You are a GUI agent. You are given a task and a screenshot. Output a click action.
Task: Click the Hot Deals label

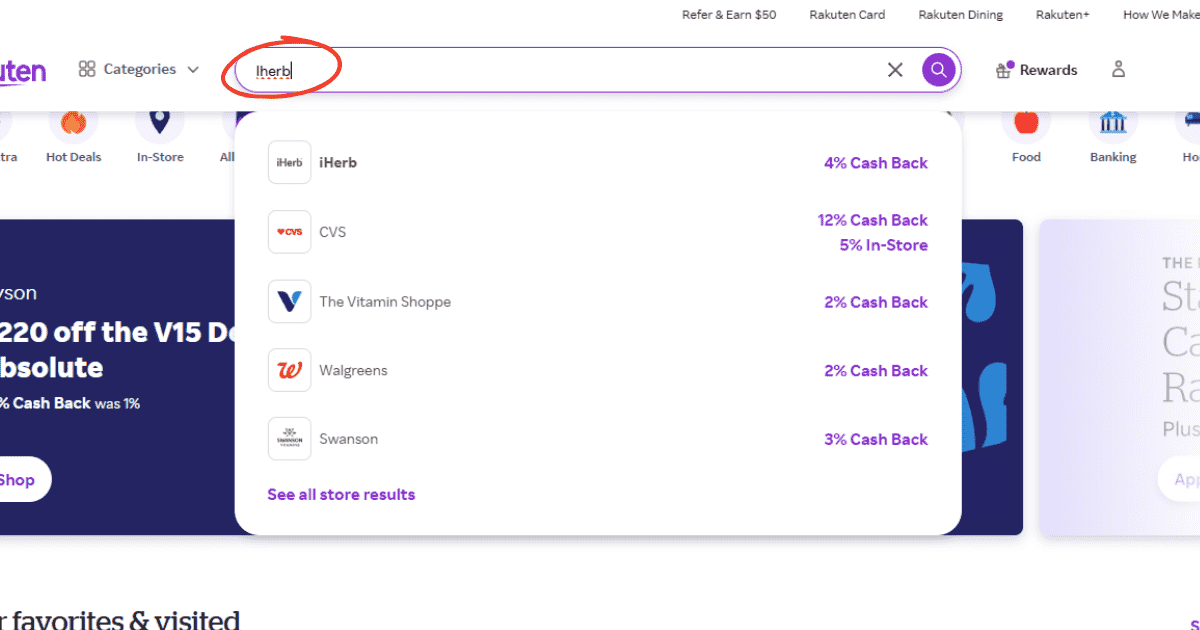point(74,157)
